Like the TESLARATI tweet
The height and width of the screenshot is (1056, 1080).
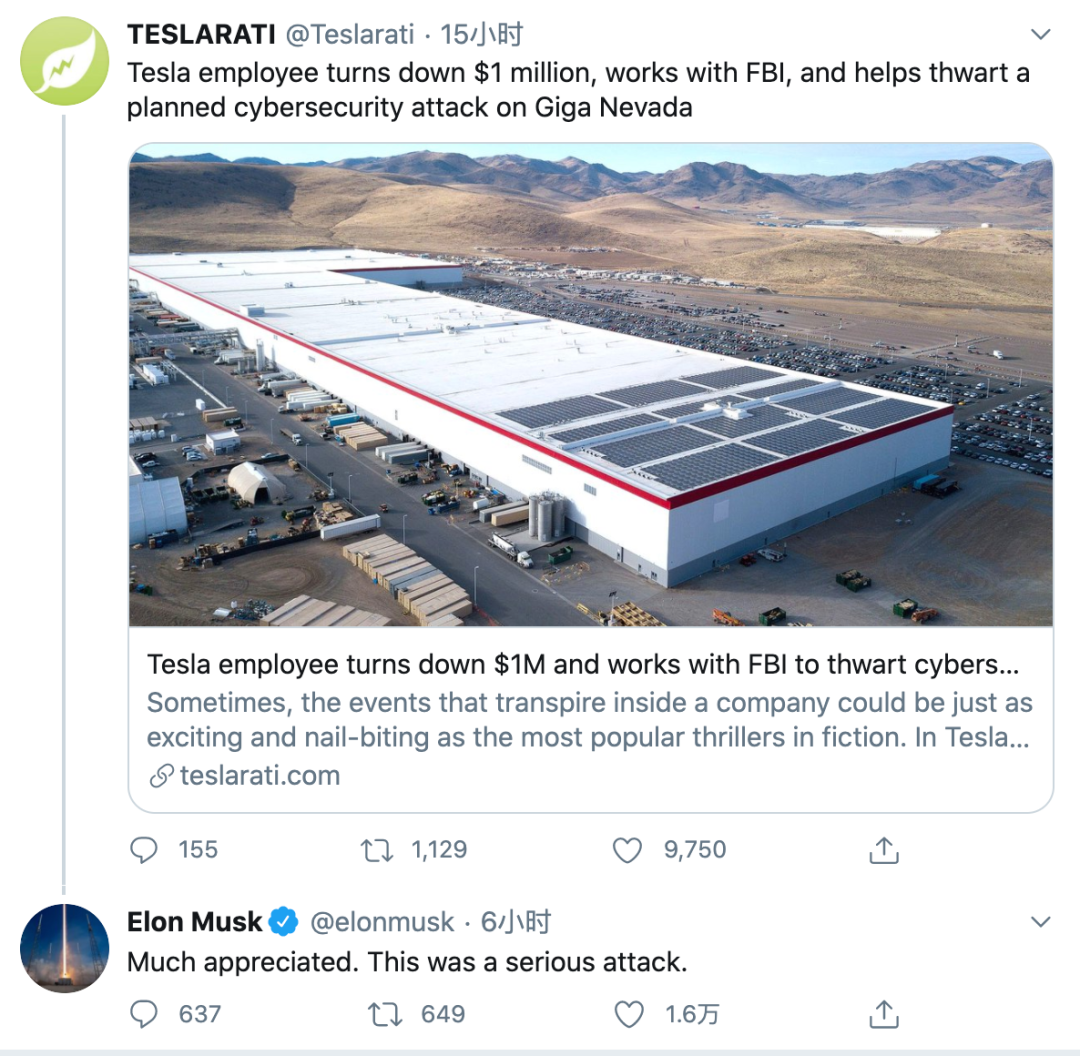(627, 850)
